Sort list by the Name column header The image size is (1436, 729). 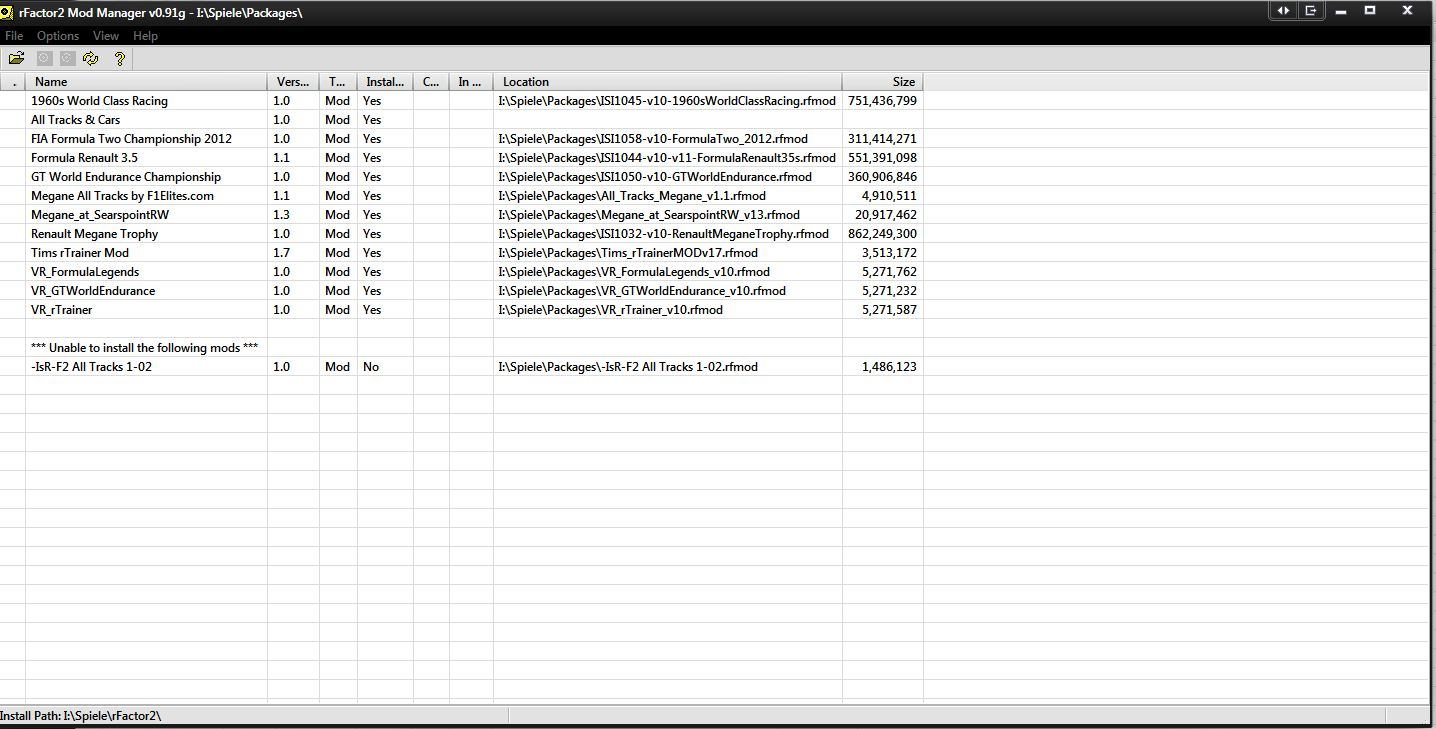[146, 82]
